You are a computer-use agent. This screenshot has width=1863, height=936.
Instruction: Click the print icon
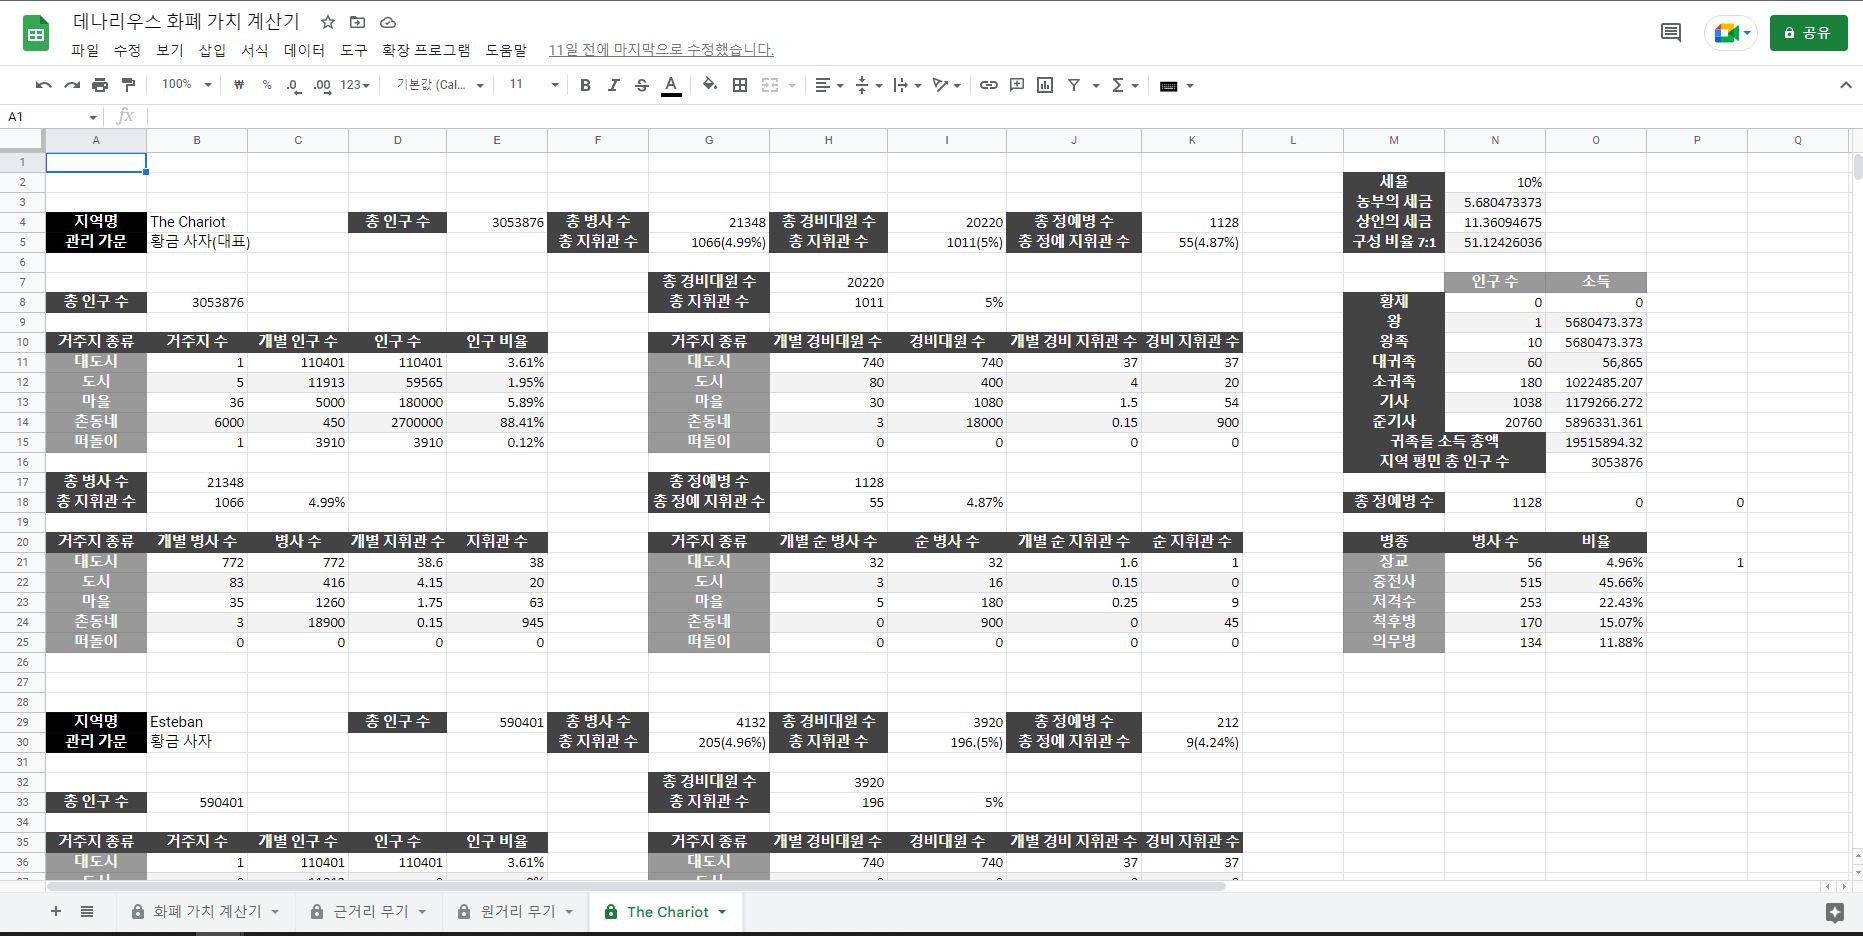pos(100,85)
